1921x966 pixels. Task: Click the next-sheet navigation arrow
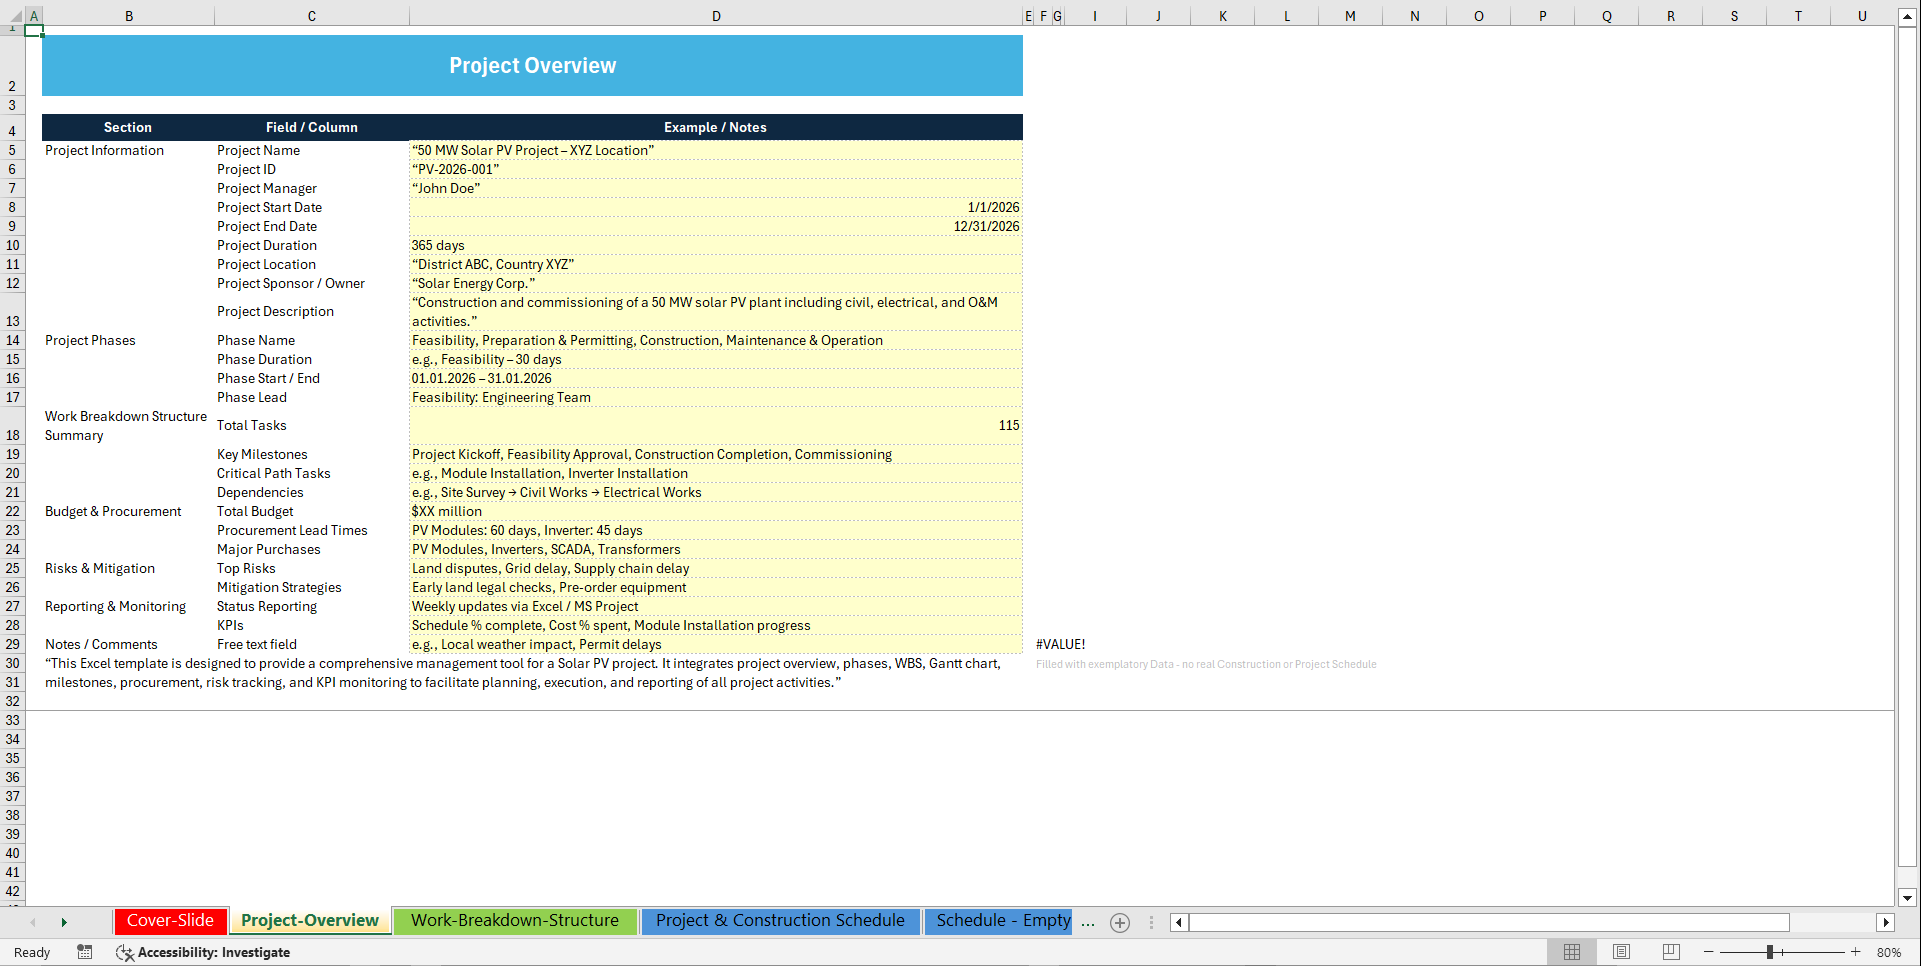tap(64, 922)
